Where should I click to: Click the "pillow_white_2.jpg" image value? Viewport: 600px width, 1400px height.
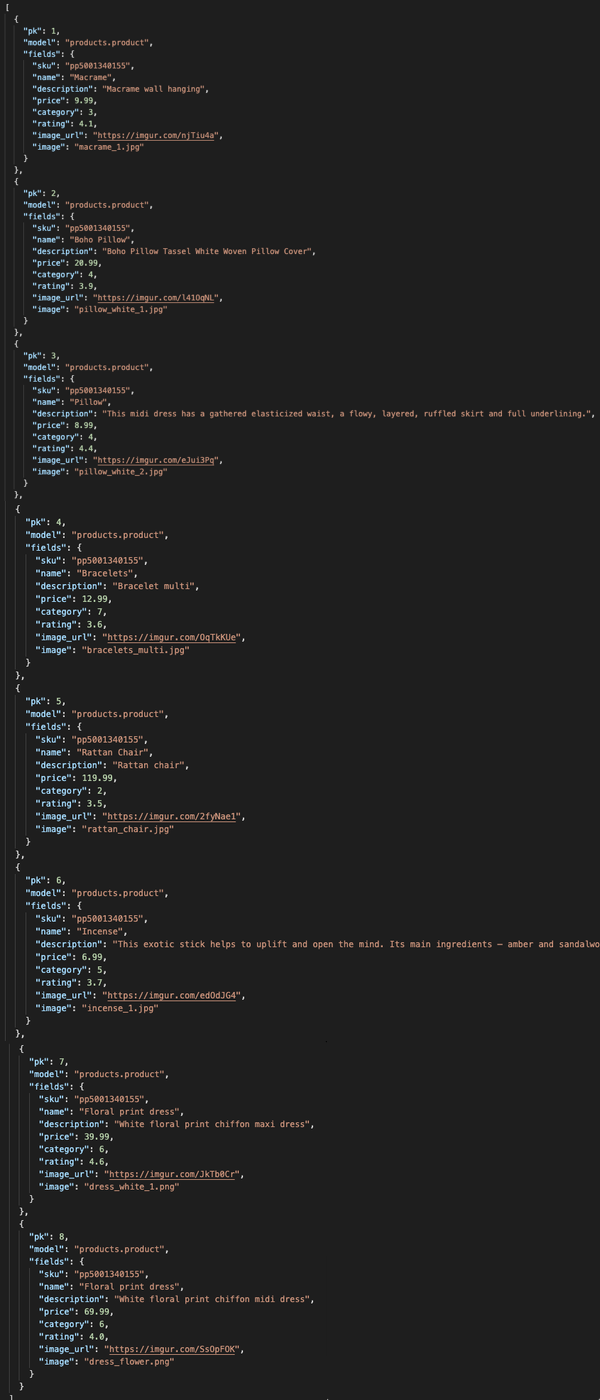(x=121, y=472)
